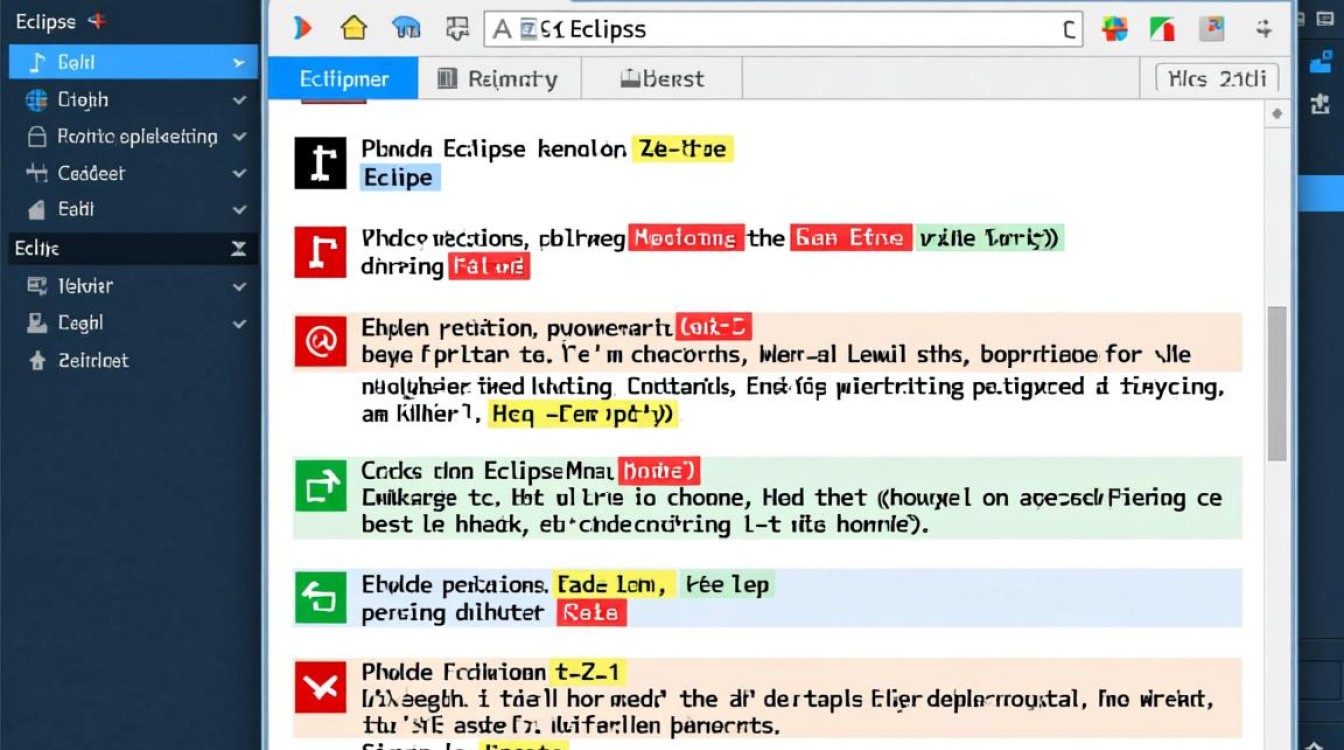
Task: Click the house-arrow icon beside Zelrdoet
Action: (x=37, y=360)
